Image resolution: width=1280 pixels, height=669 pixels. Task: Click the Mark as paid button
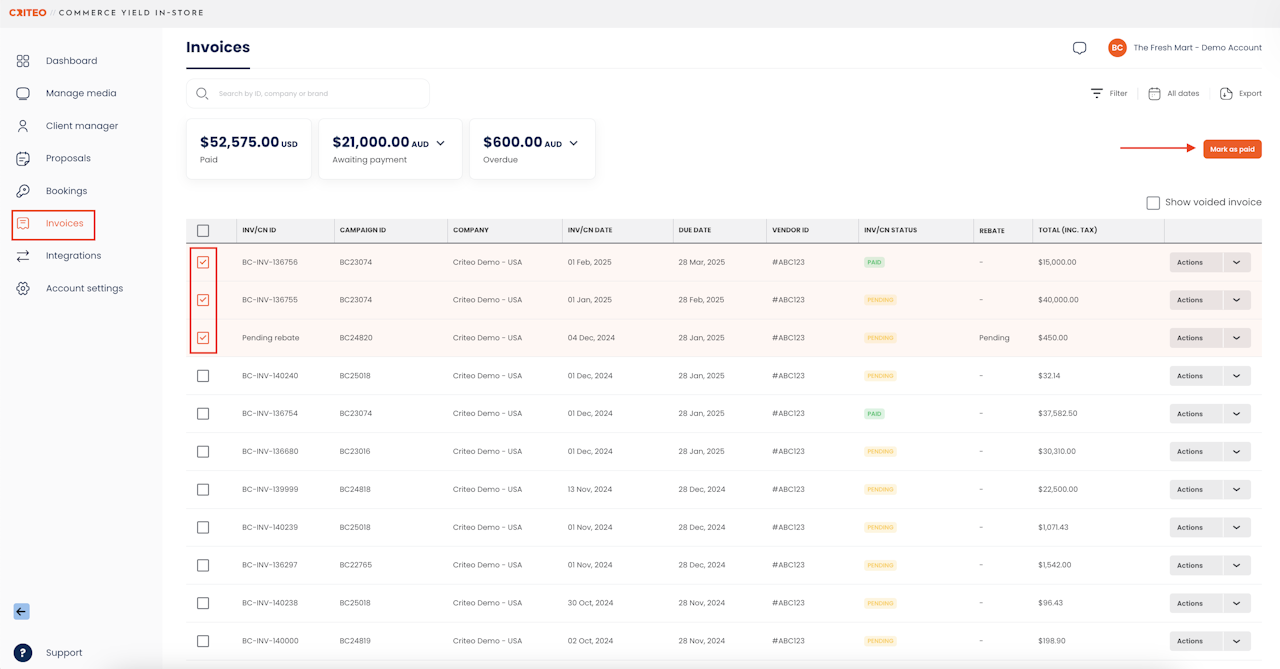pos(1232,149)
